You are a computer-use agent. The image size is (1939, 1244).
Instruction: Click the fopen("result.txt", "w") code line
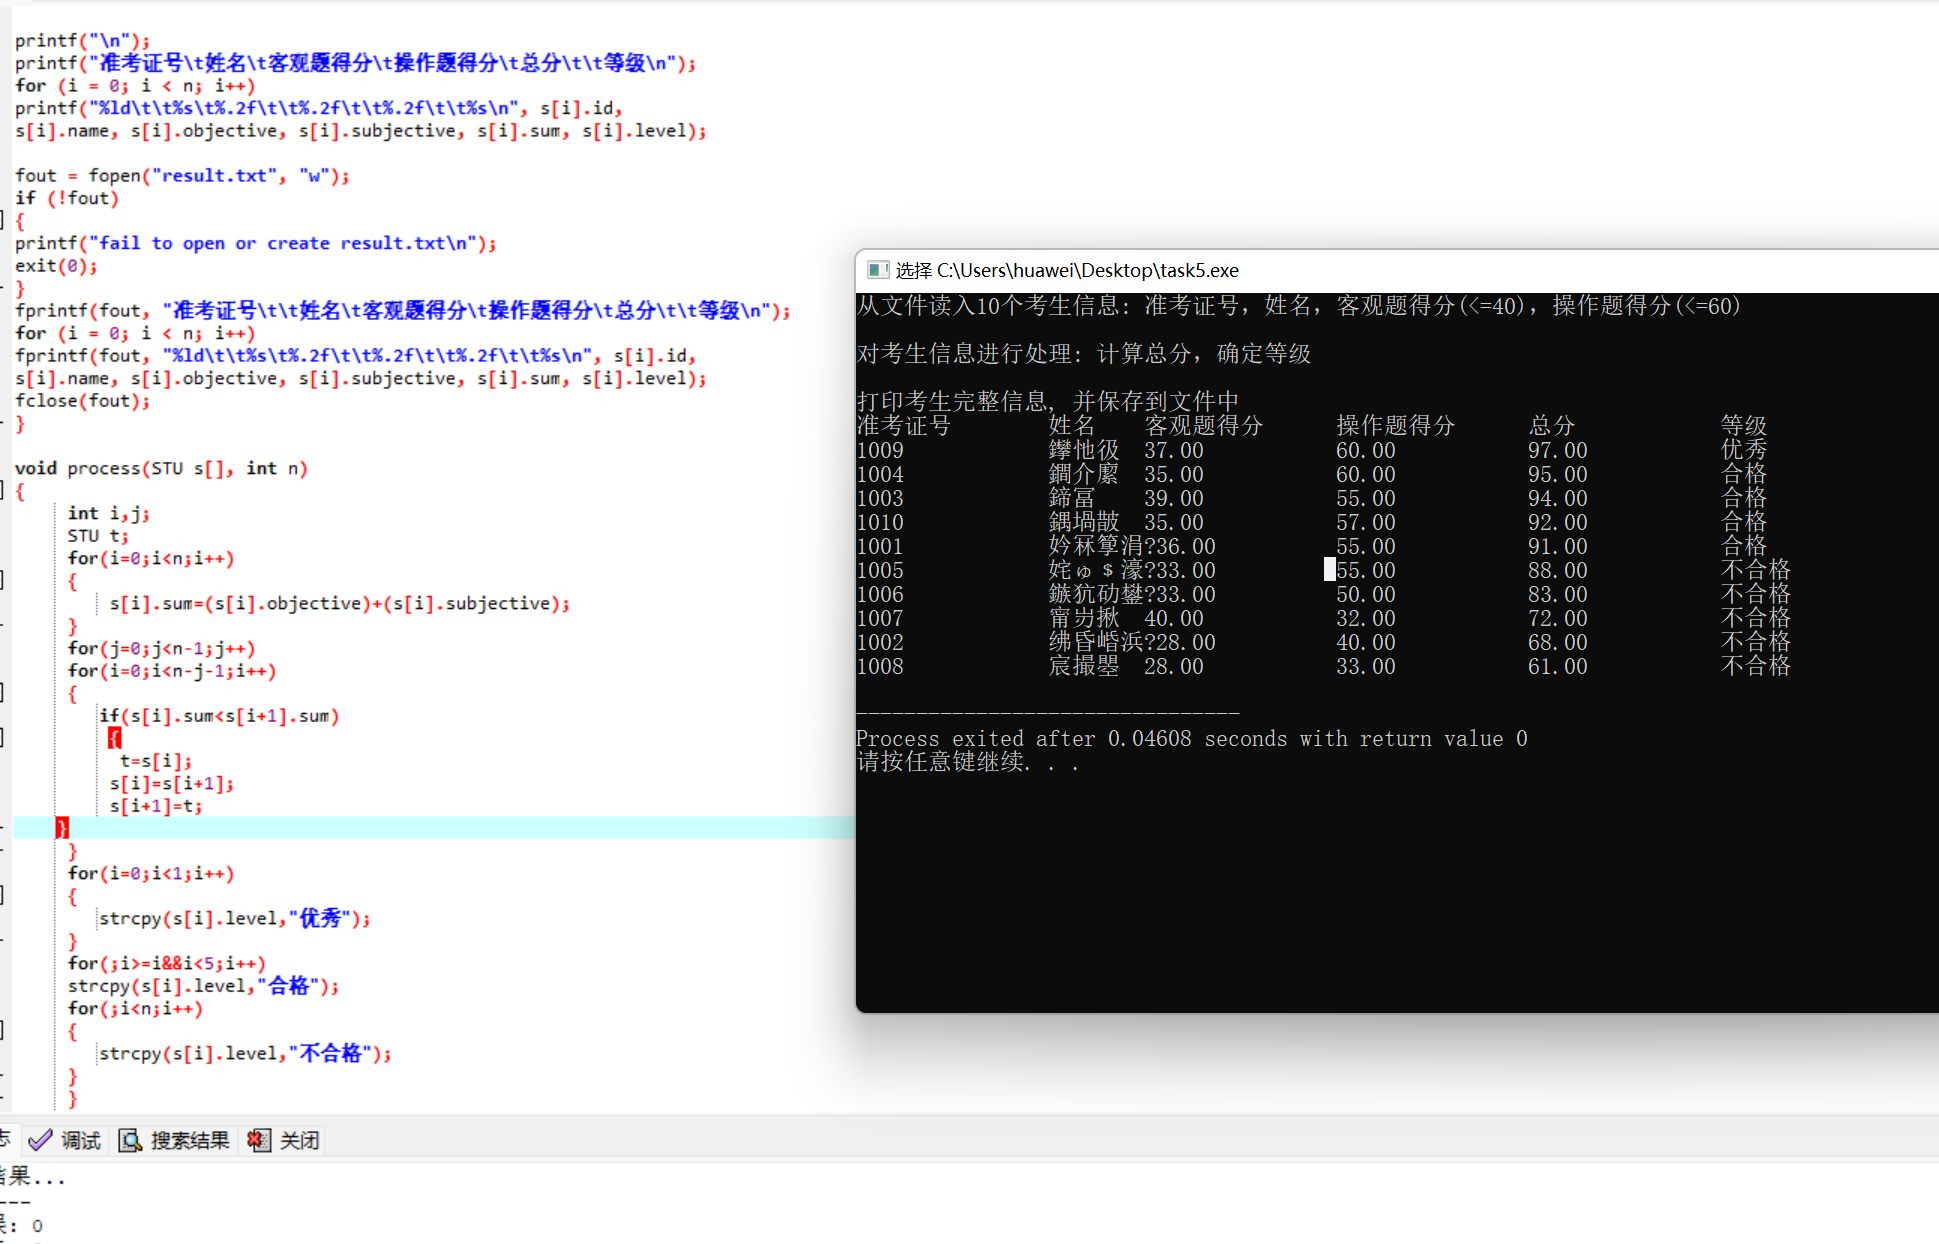click(182, 176)
